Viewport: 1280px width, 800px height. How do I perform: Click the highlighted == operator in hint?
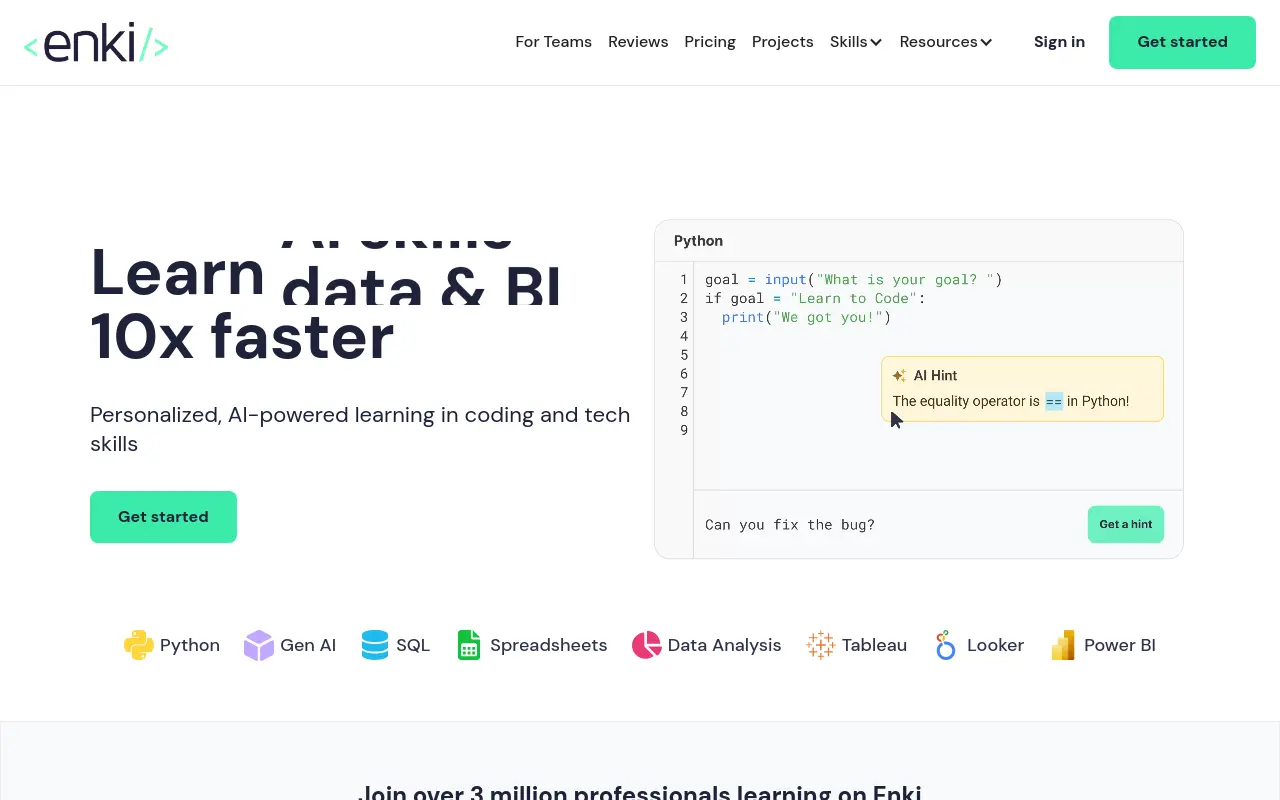1054,401
